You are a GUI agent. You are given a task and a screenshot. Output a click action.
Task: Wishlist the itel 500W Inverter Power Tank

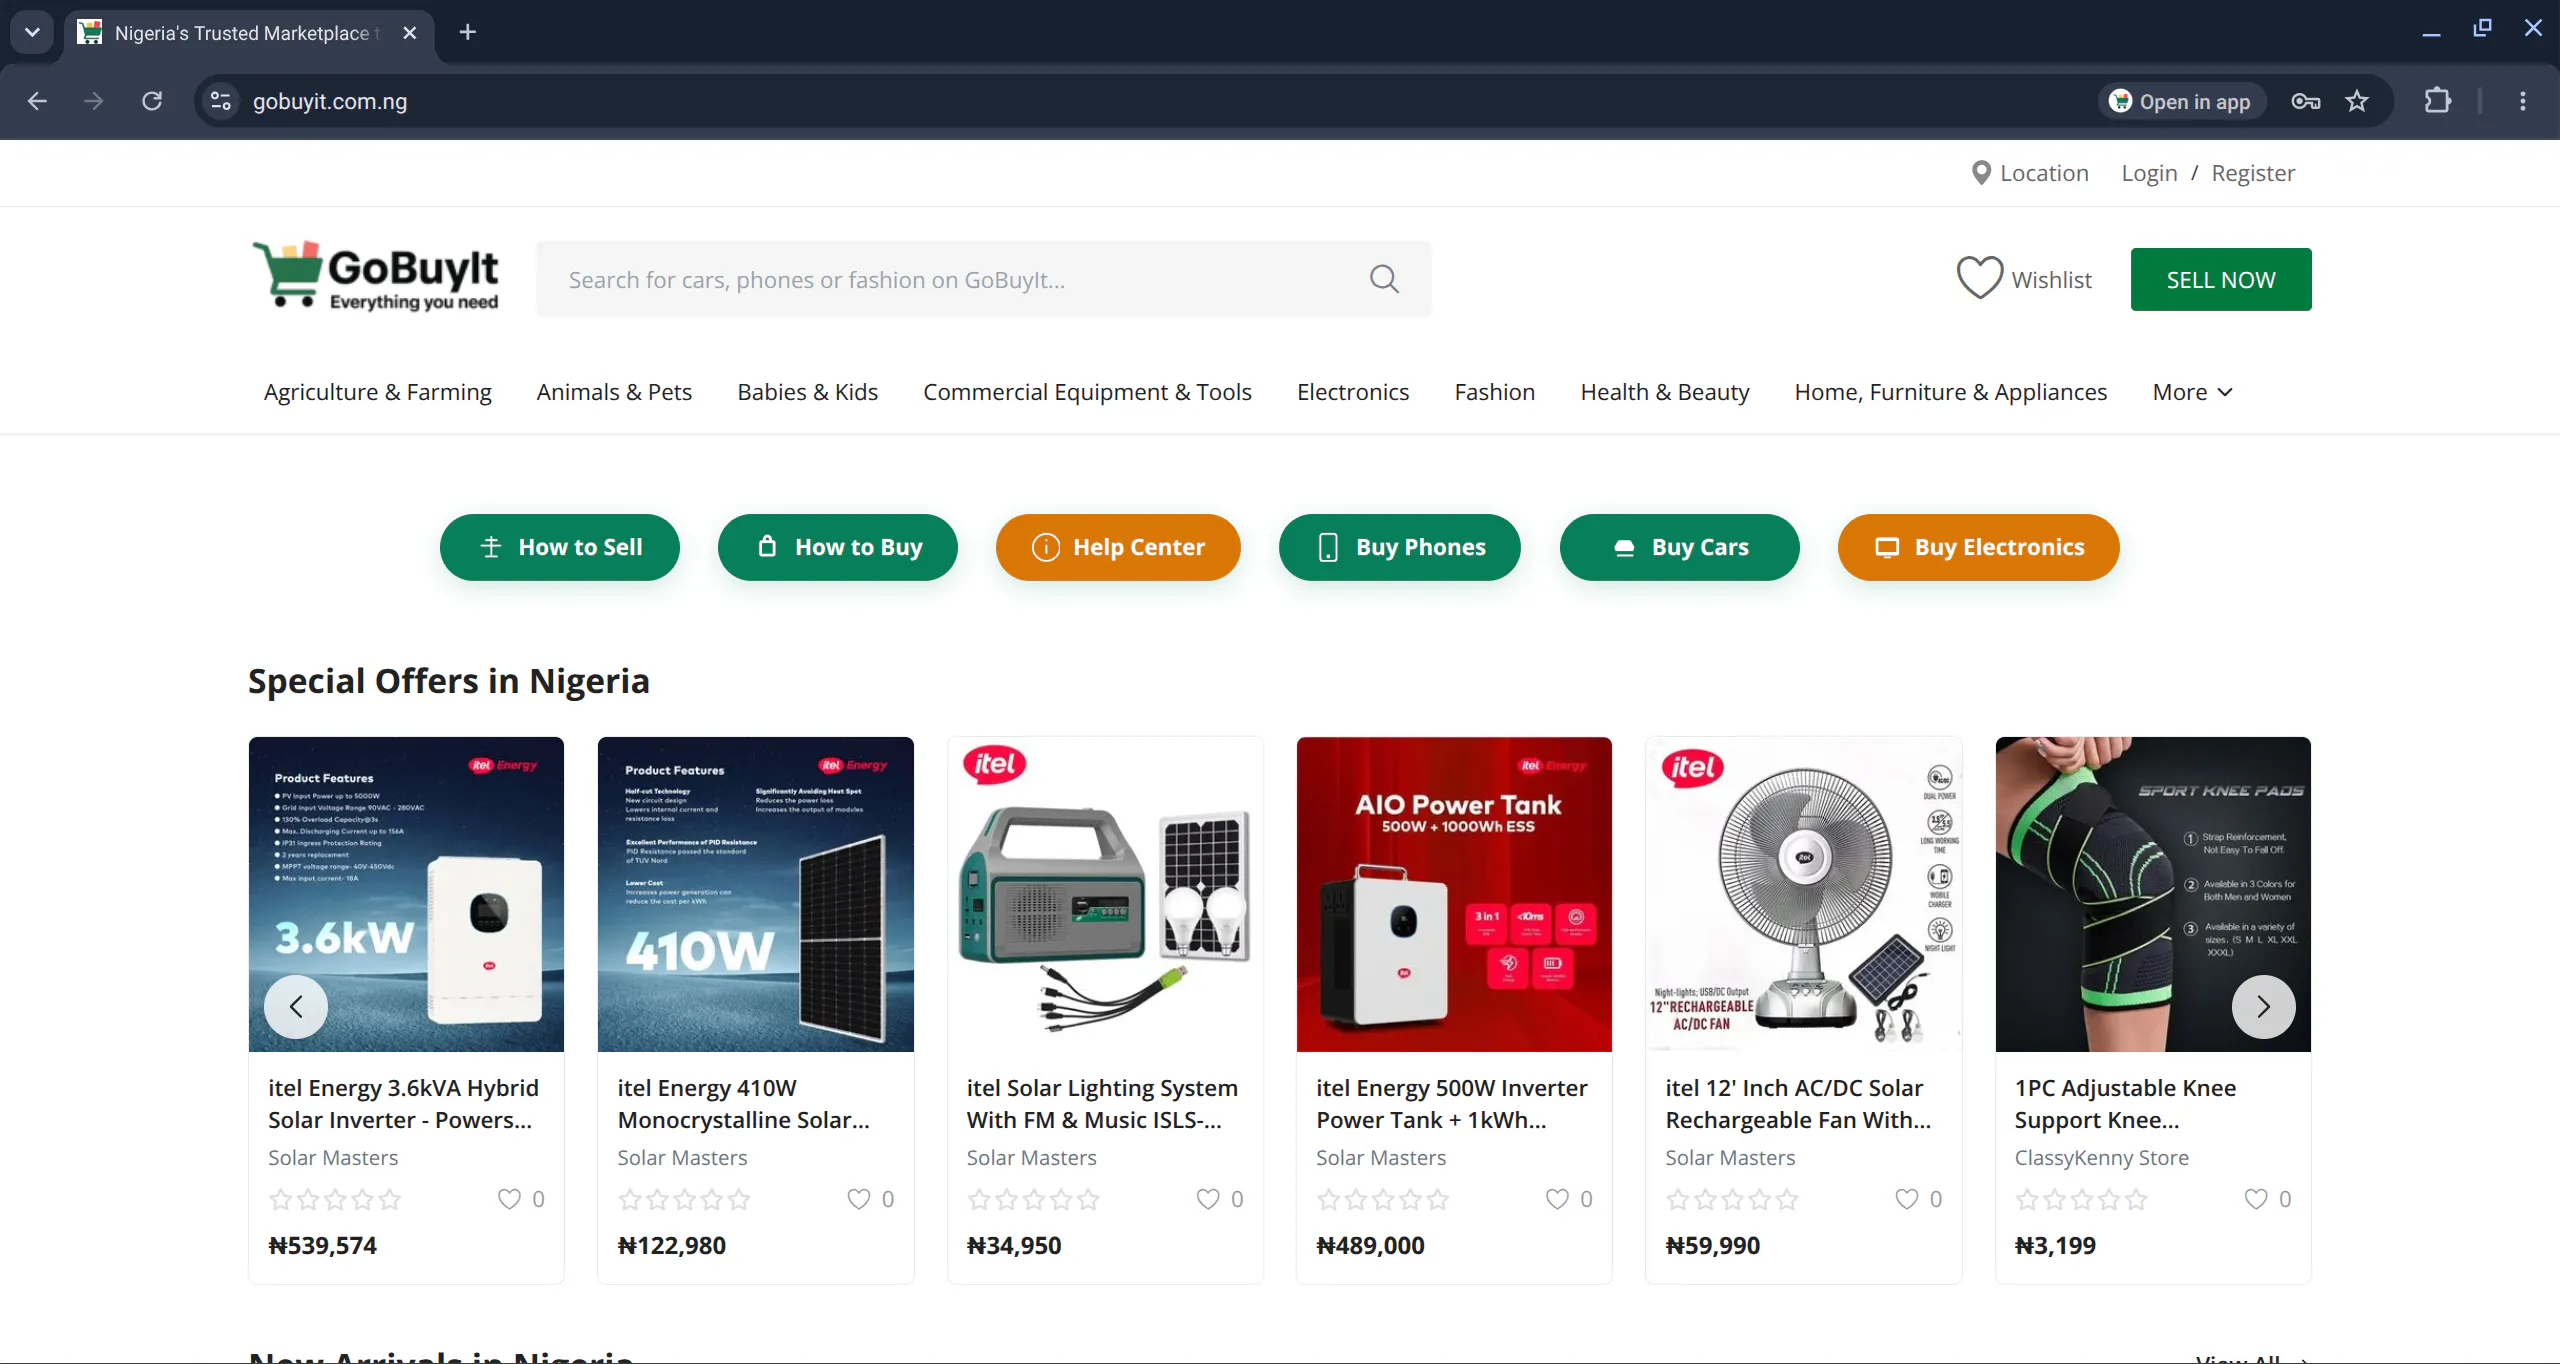[1557, 1198]
